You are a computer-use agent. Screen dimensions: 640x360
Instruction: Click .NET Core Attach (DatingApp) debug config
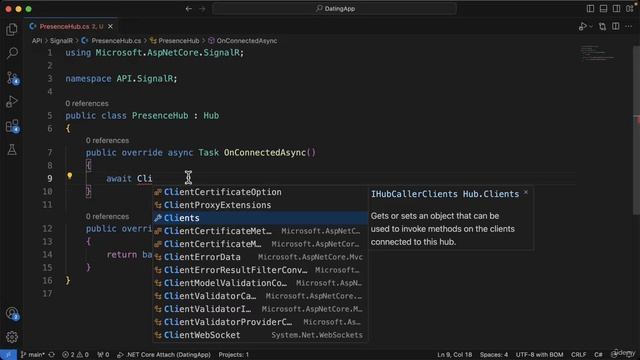164,355
